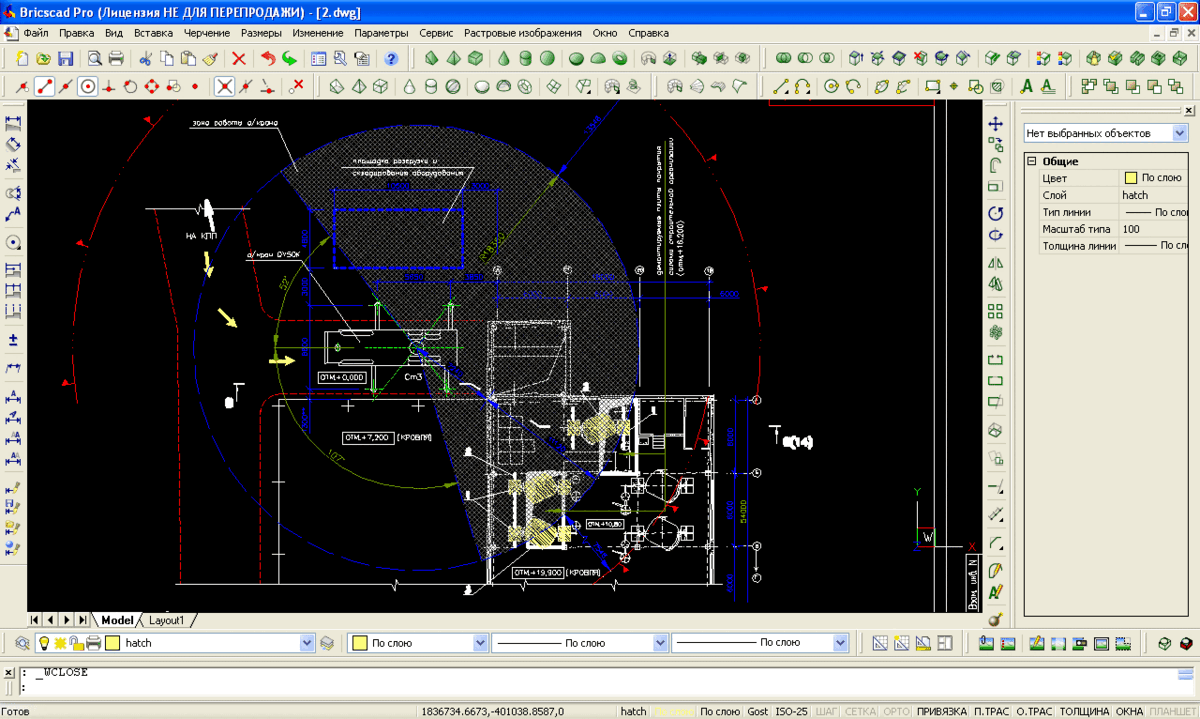Click the yellow Цвет color swatch
1200x719 pixels.
tap(1130, 178)
